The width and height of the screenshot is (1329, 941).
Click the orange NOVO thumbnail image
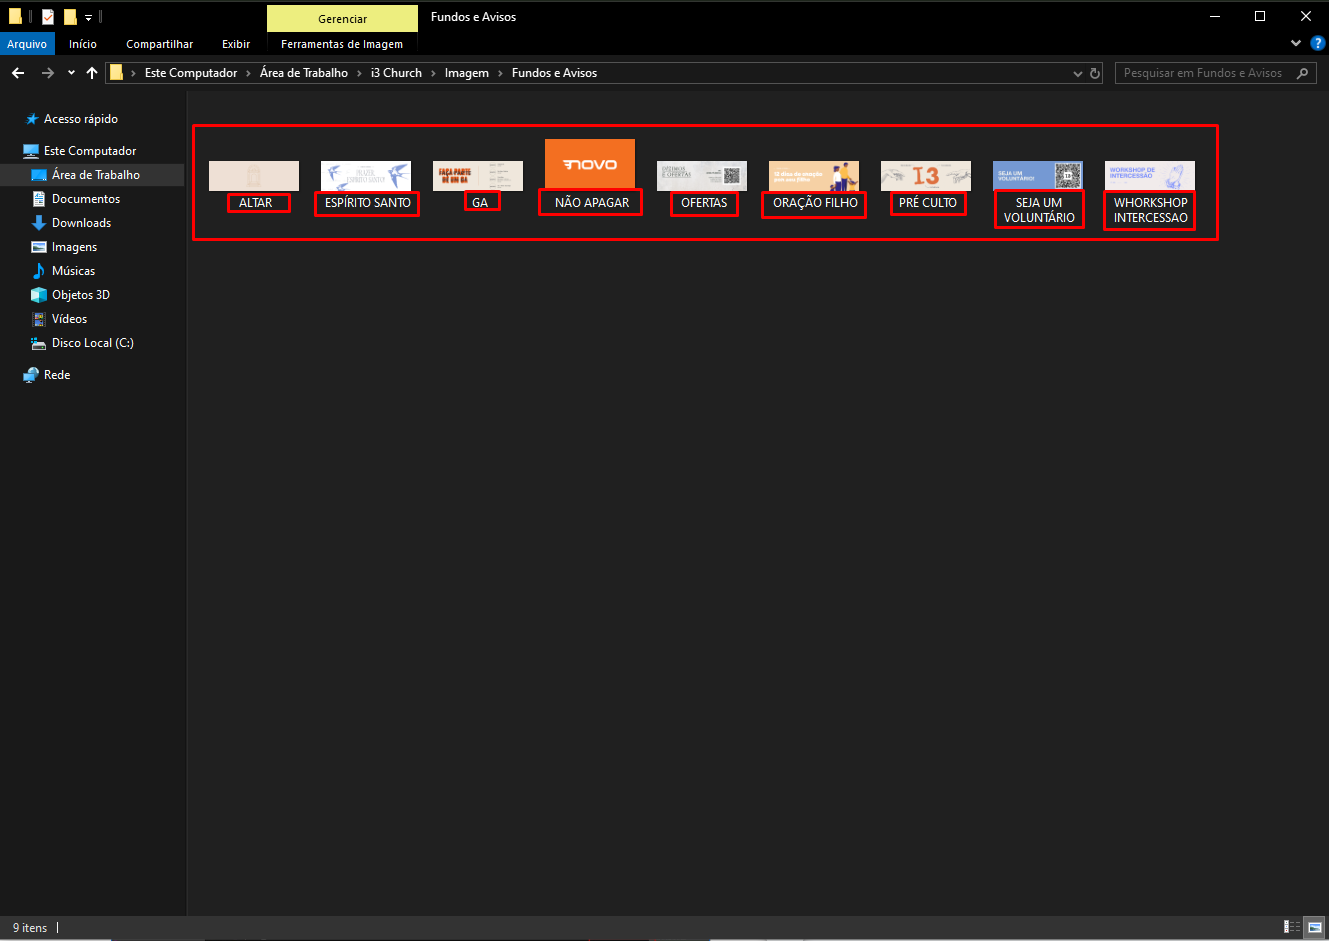tap(590, 164)
